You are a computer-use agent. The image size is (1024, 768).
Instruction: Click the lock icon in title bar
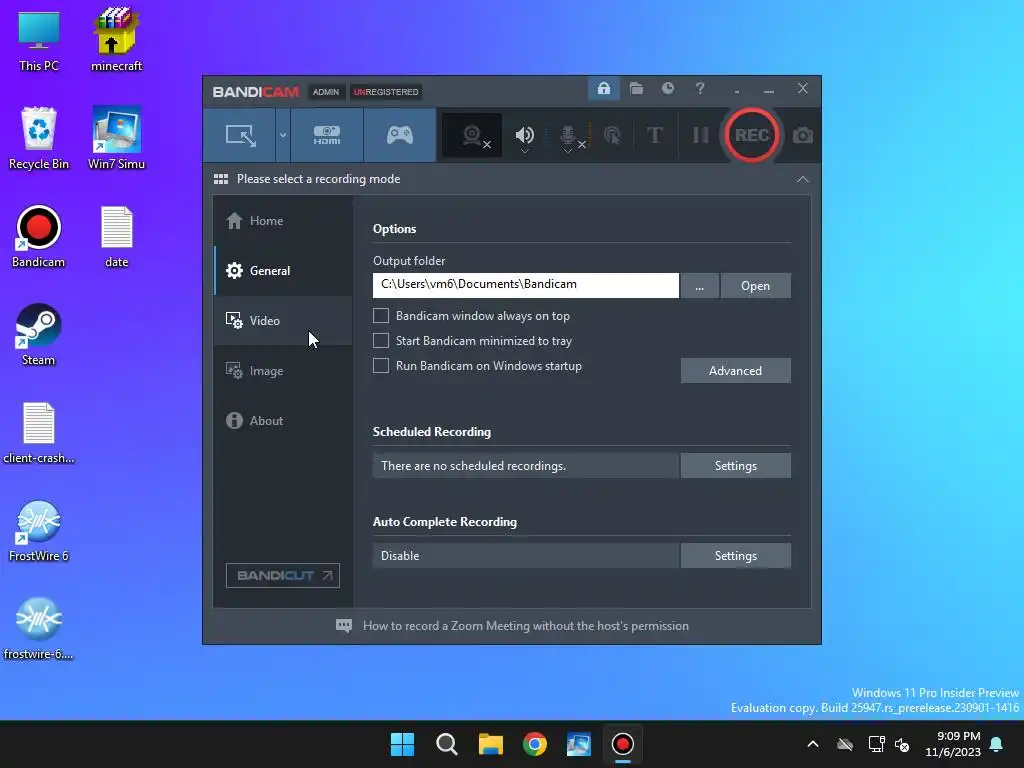(603, 88)
